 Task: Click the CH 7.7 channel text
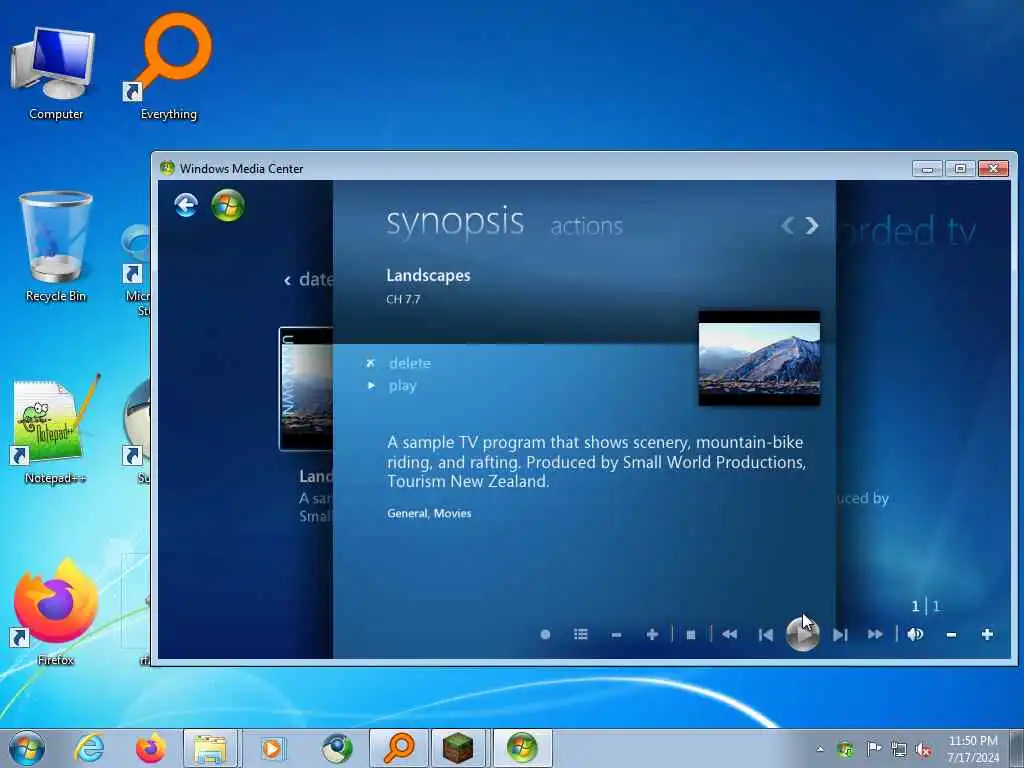coord(403,300)
